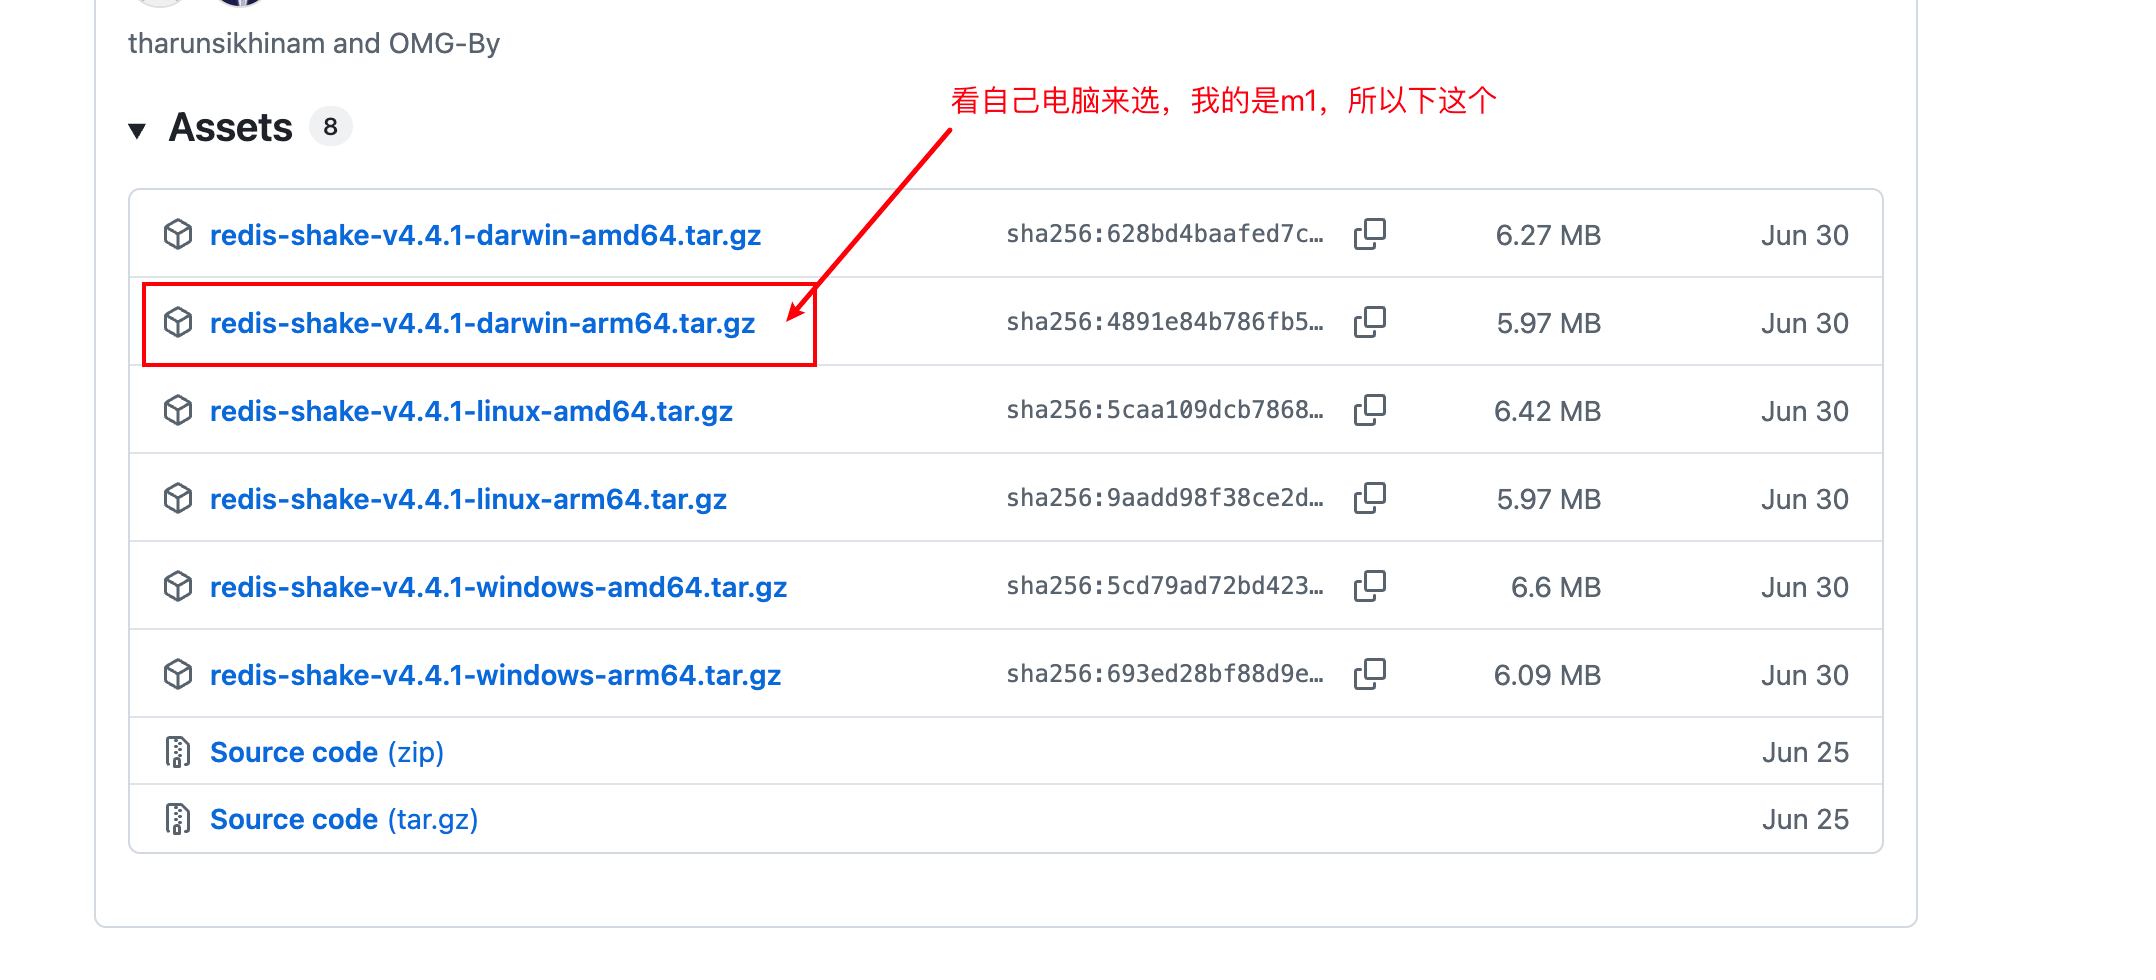Copy sha256 of darwin-amd64 asset

pos(1370,234)
